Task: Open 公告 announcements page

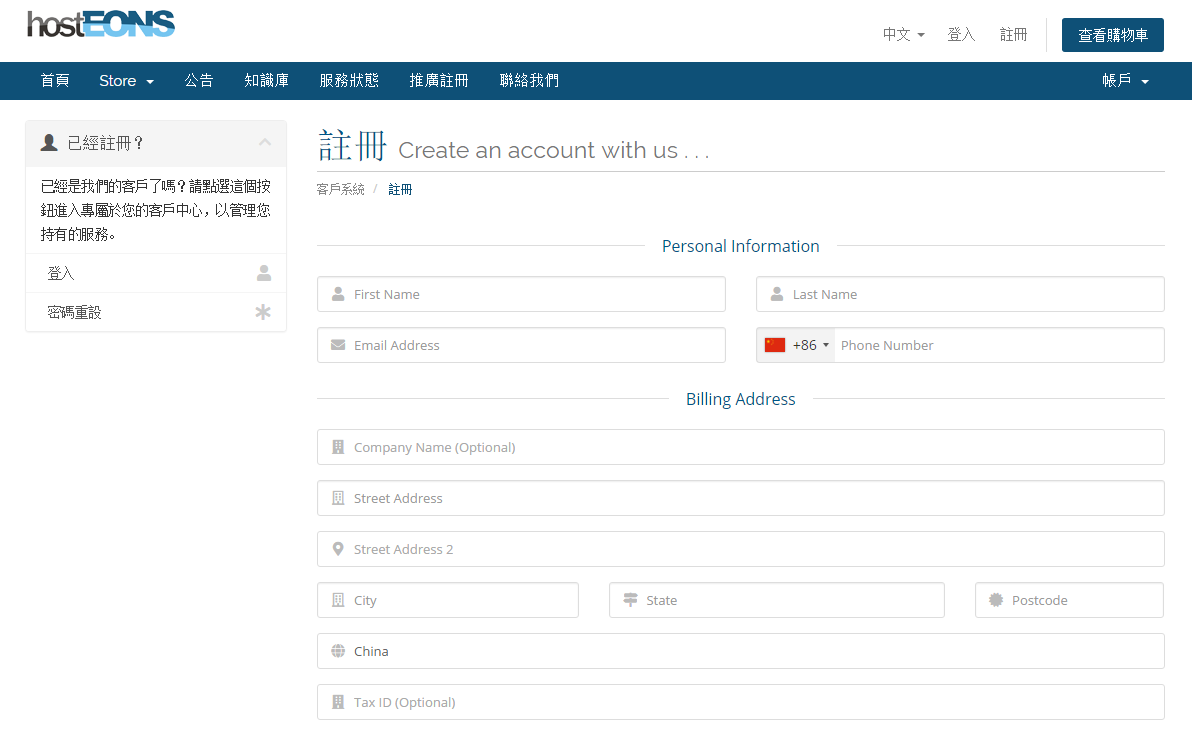Action: coord(199,81)
